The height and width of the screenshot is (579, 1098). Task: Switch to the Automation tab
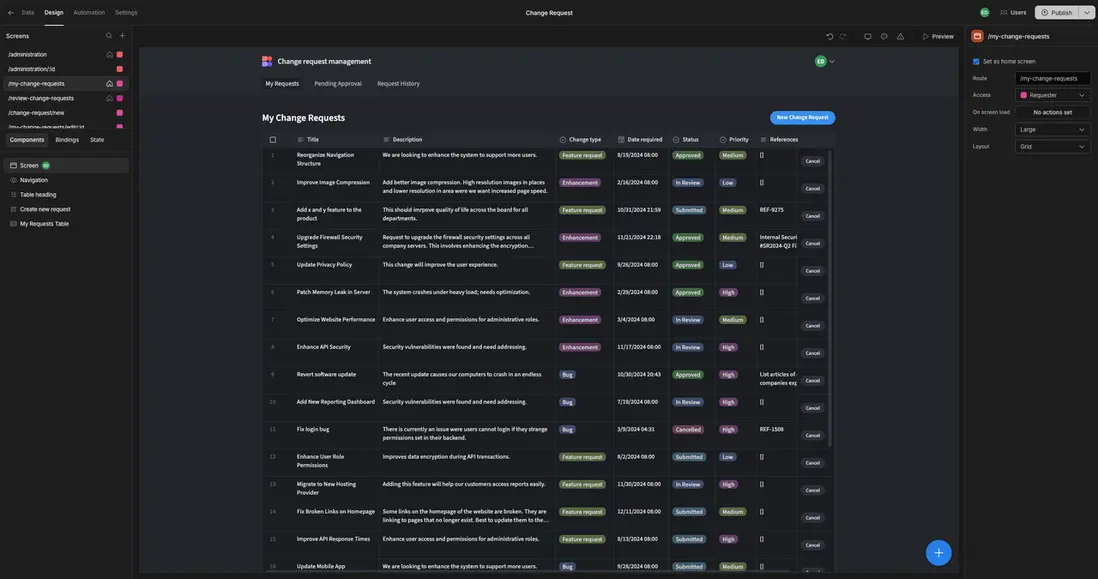coord(89,12)
